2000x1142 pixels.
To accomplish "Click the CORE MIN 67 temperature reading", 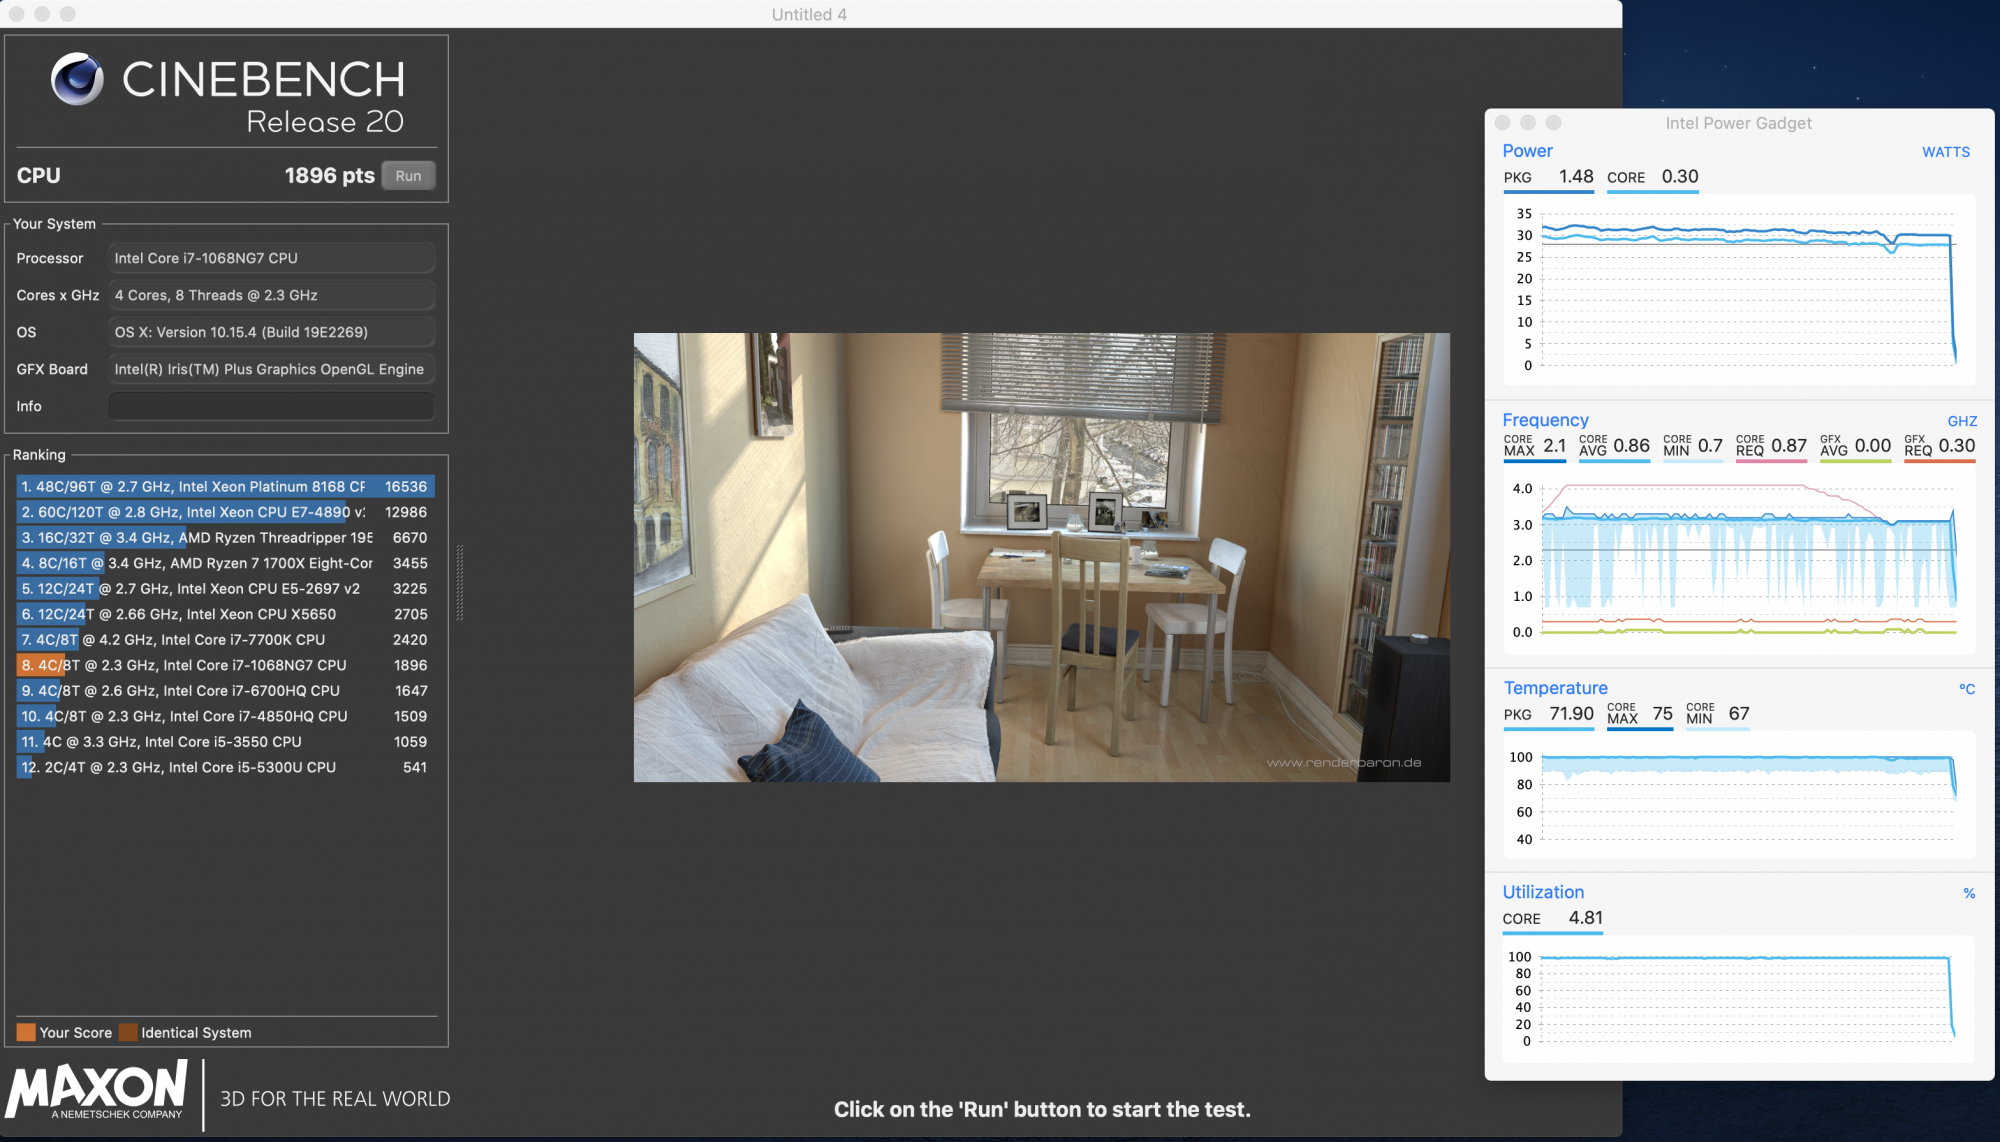I will click(1717, 714).
